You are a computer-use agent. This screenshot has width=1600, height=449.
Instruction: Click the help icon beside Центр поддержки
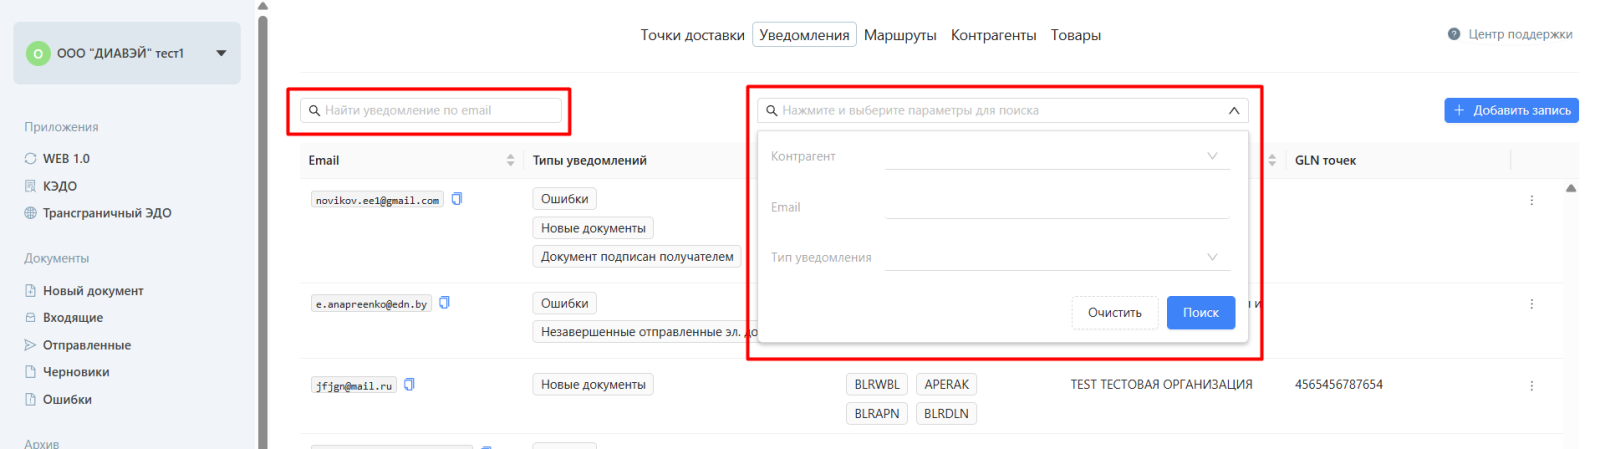(1454, 34)
